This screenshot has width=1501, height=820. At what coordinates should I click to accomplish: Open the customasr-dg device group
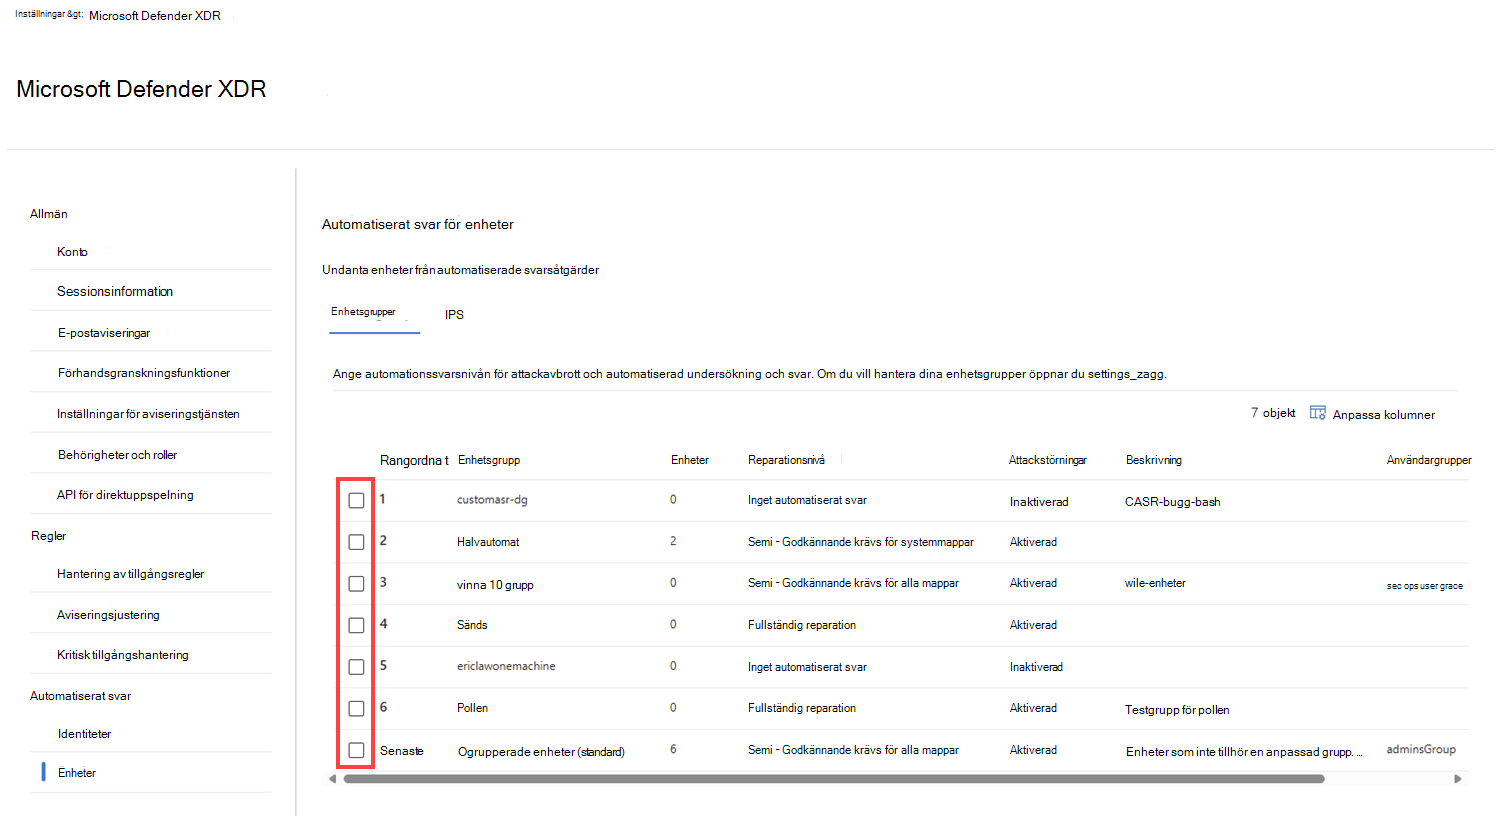(x=492, y=500)
